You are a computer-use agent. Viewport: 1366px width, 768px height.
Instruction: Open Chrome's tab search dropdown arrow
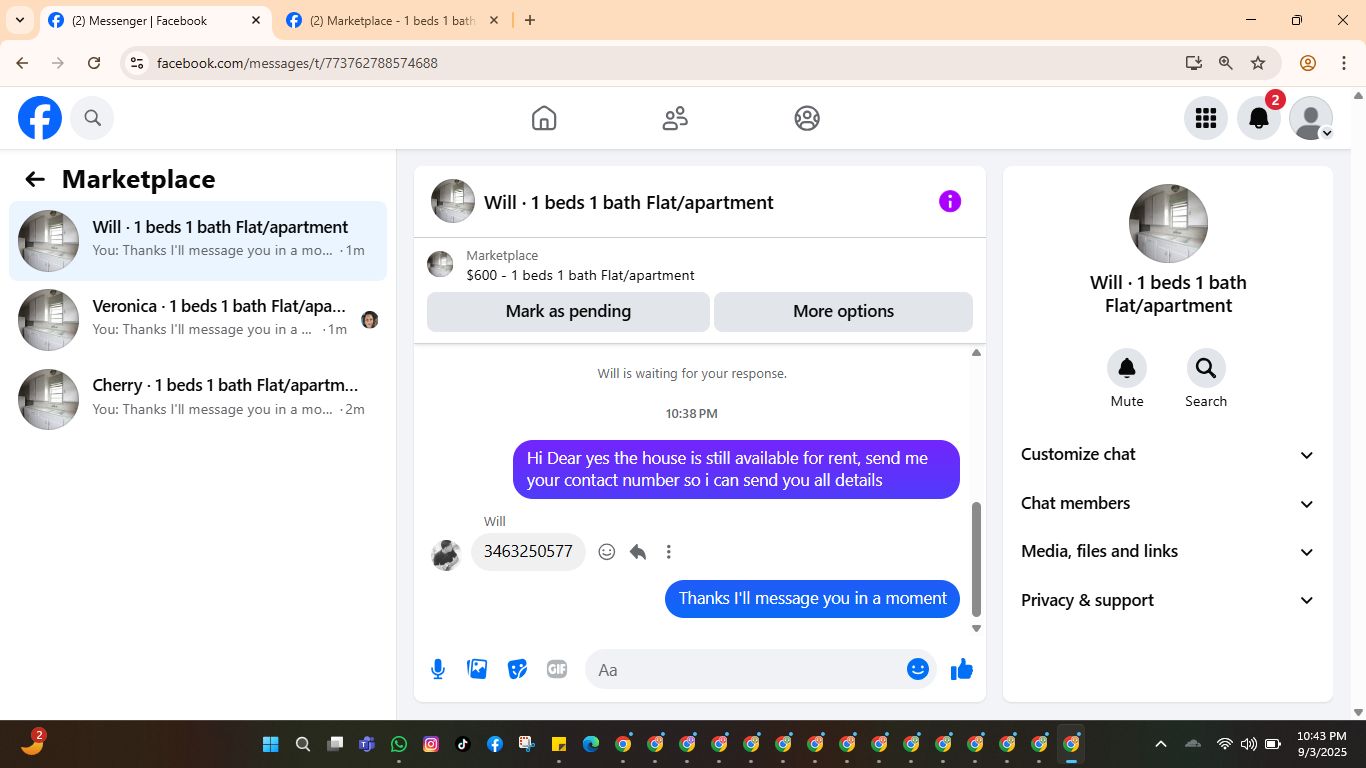point(20,20)
